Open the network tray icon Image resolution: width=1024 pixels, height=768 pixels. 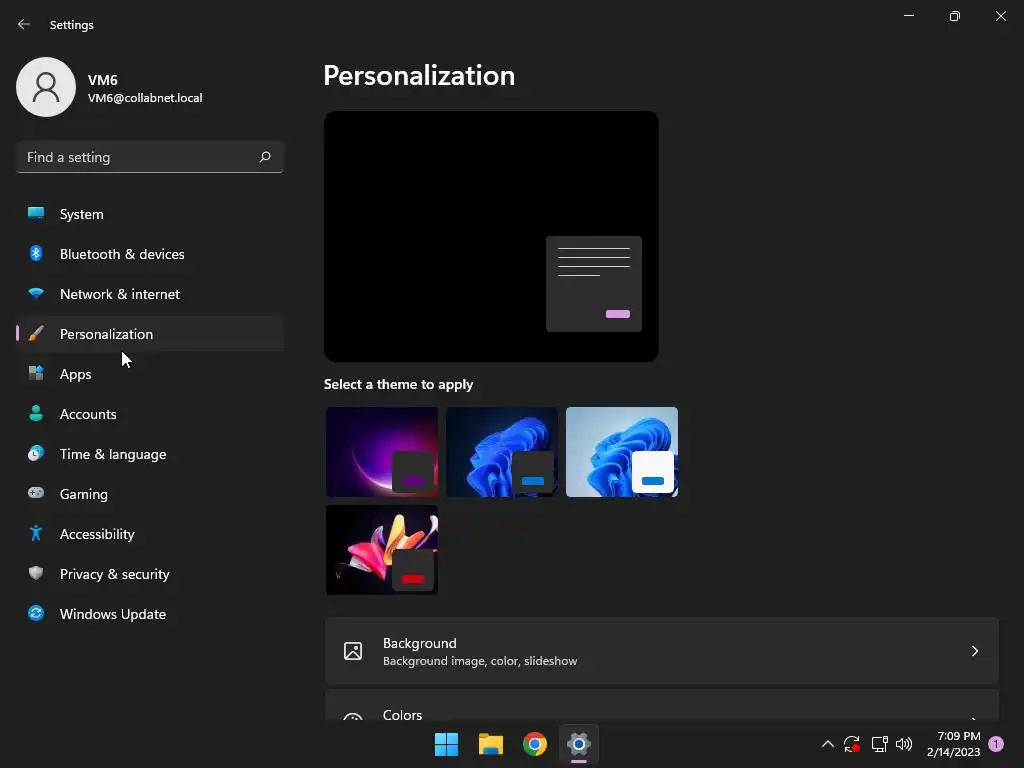[879, 744]
